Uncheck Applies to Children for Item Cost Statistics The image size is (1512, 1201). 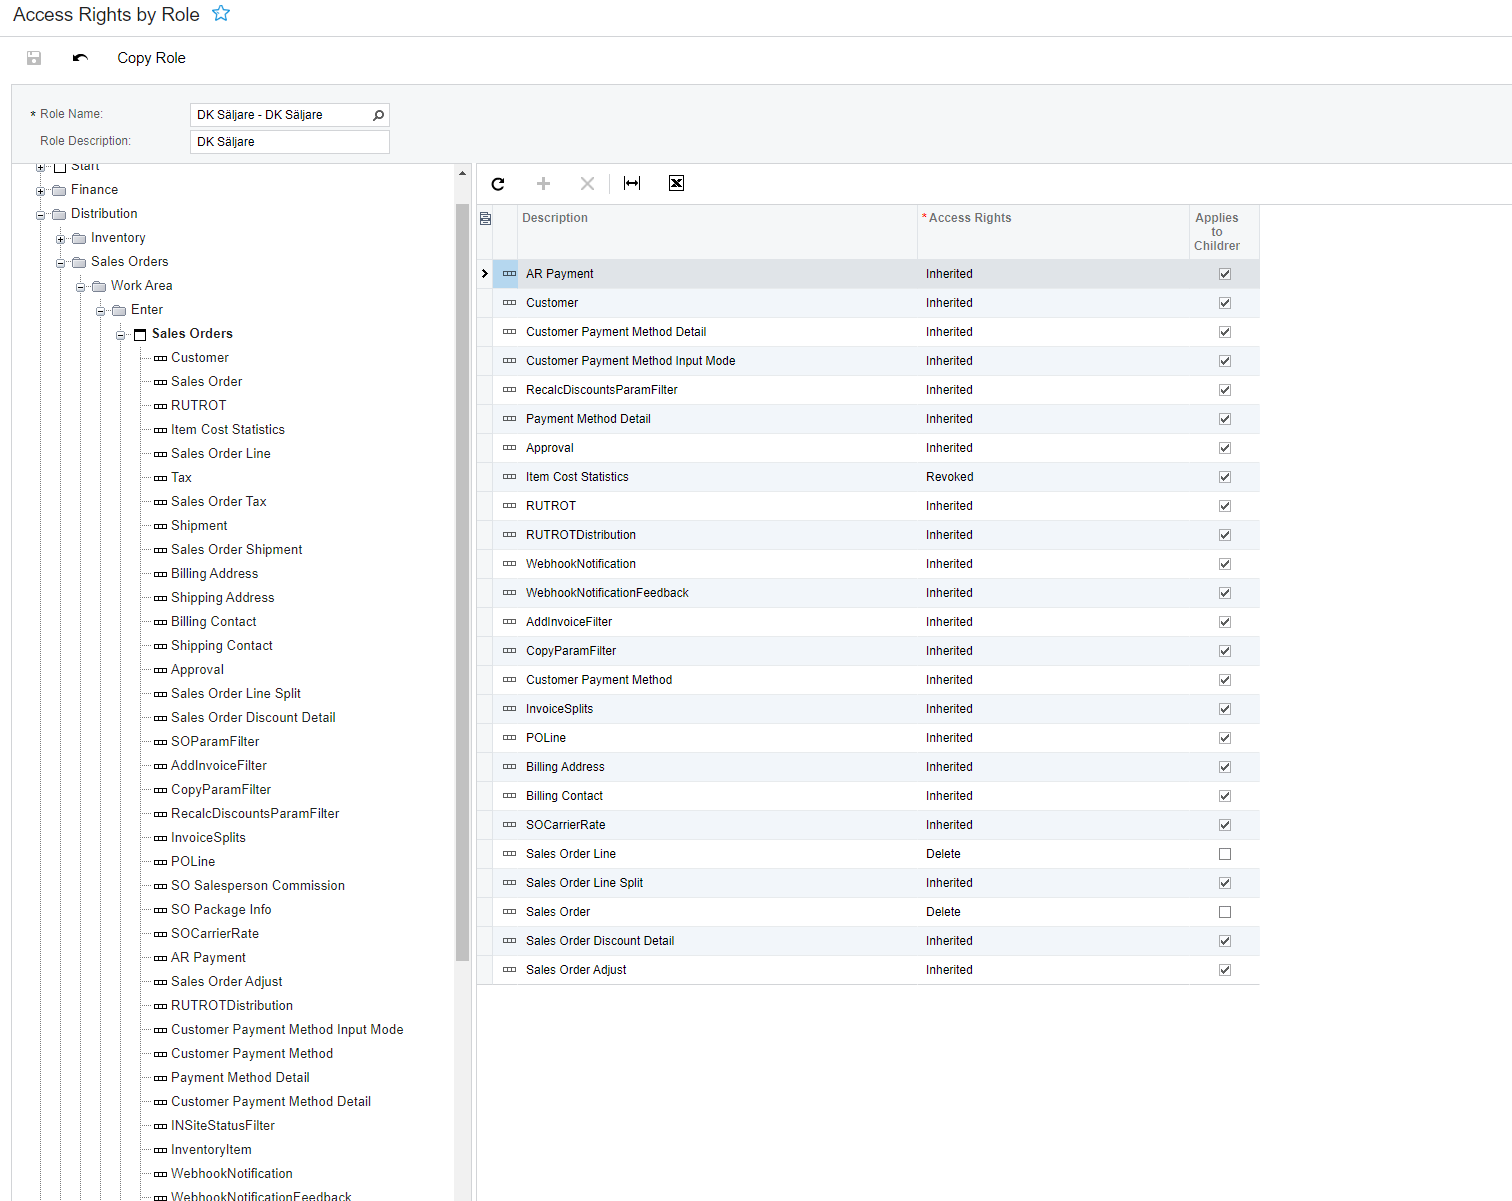[x=1224, y=477]
